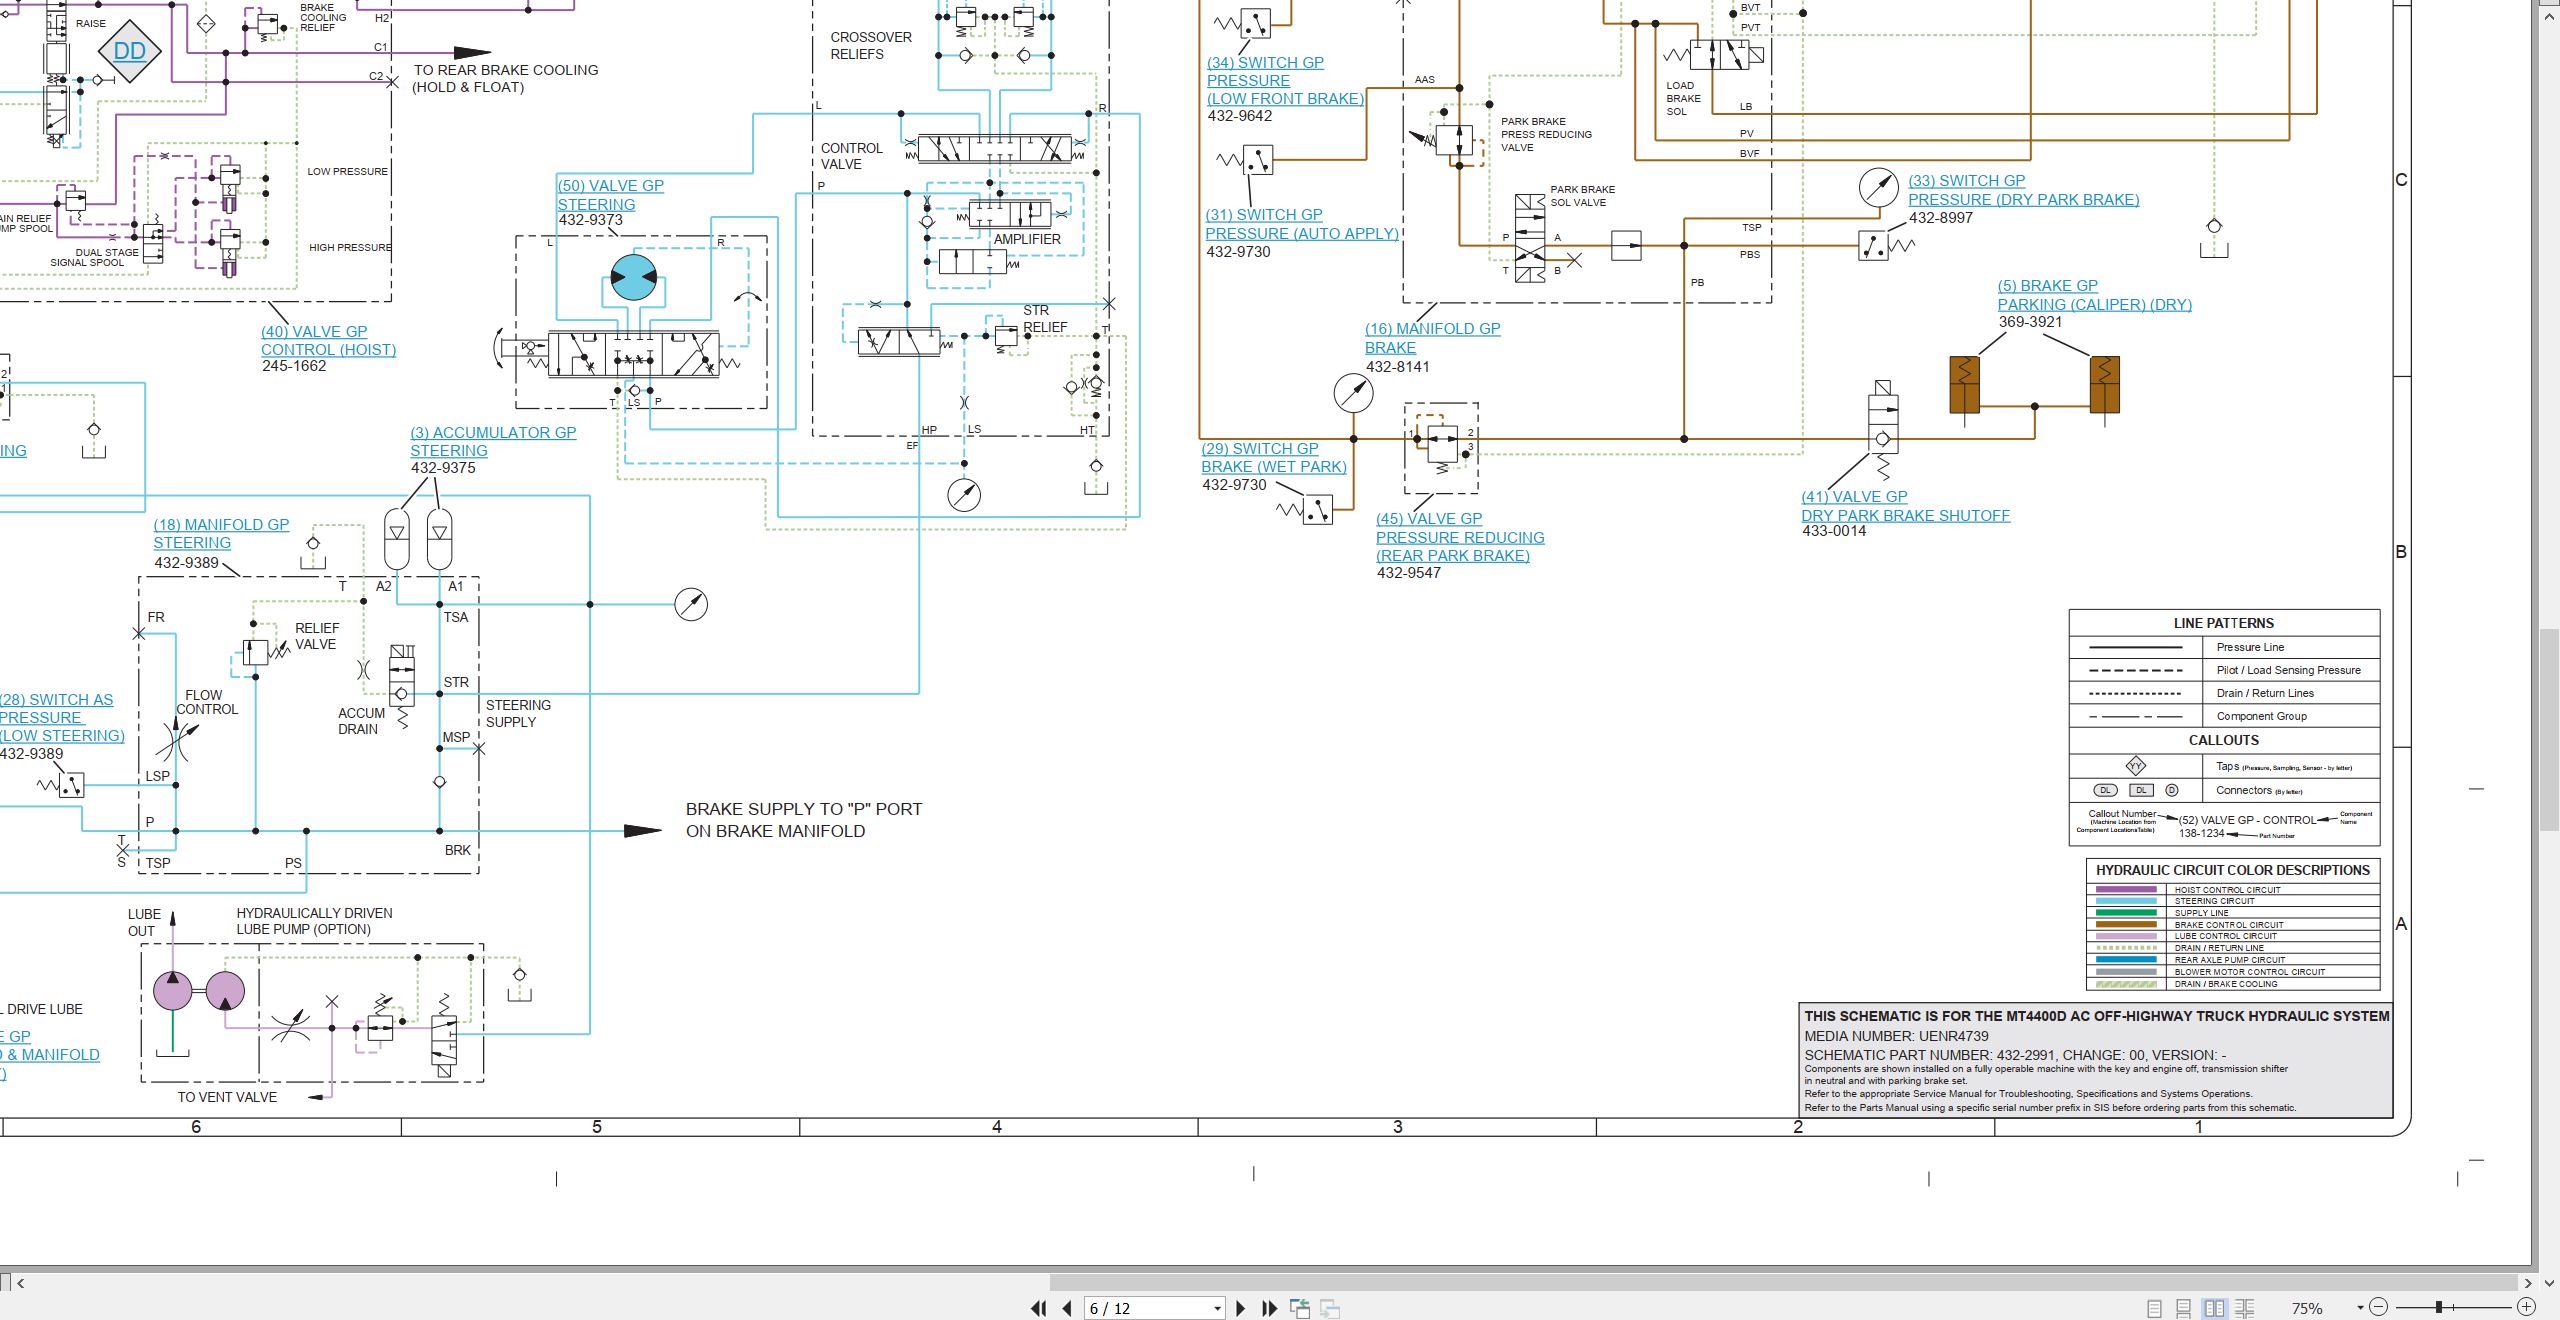Click the zoom out minus icon
The image size is (2560, 1320).
click(x=2379, y=1307)
